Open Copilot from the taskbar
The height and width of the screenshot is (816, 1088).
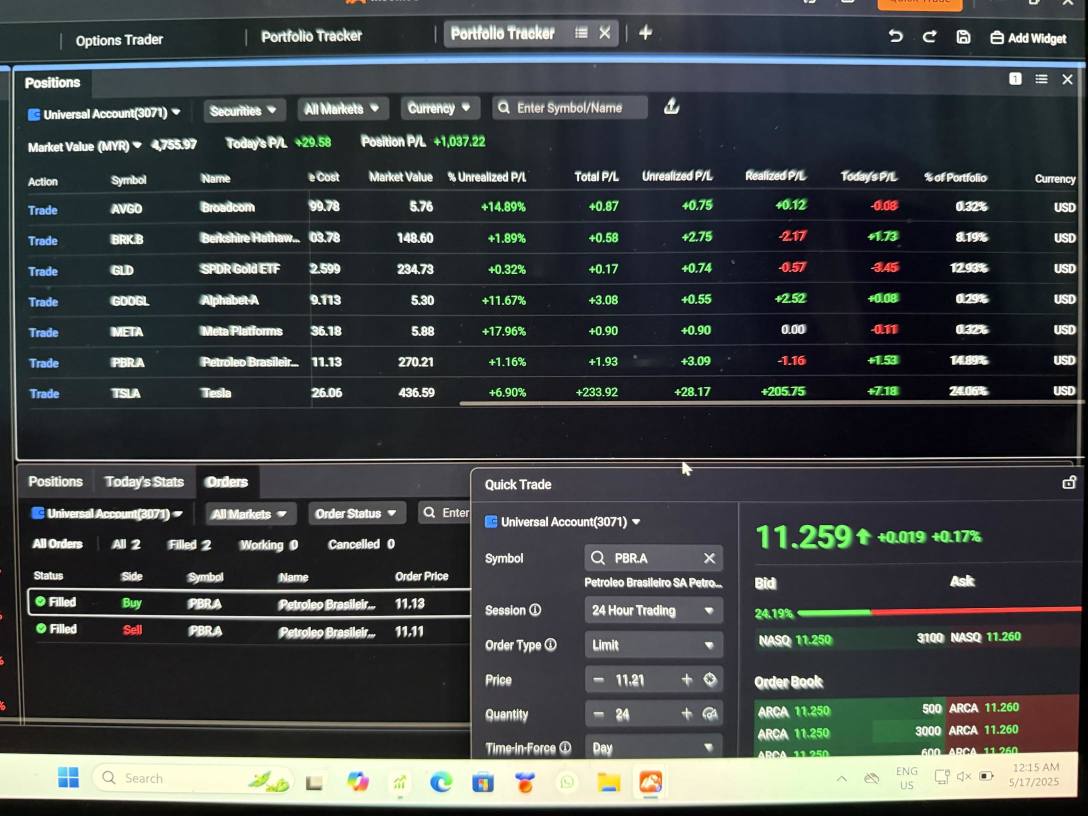pos(358,781)
